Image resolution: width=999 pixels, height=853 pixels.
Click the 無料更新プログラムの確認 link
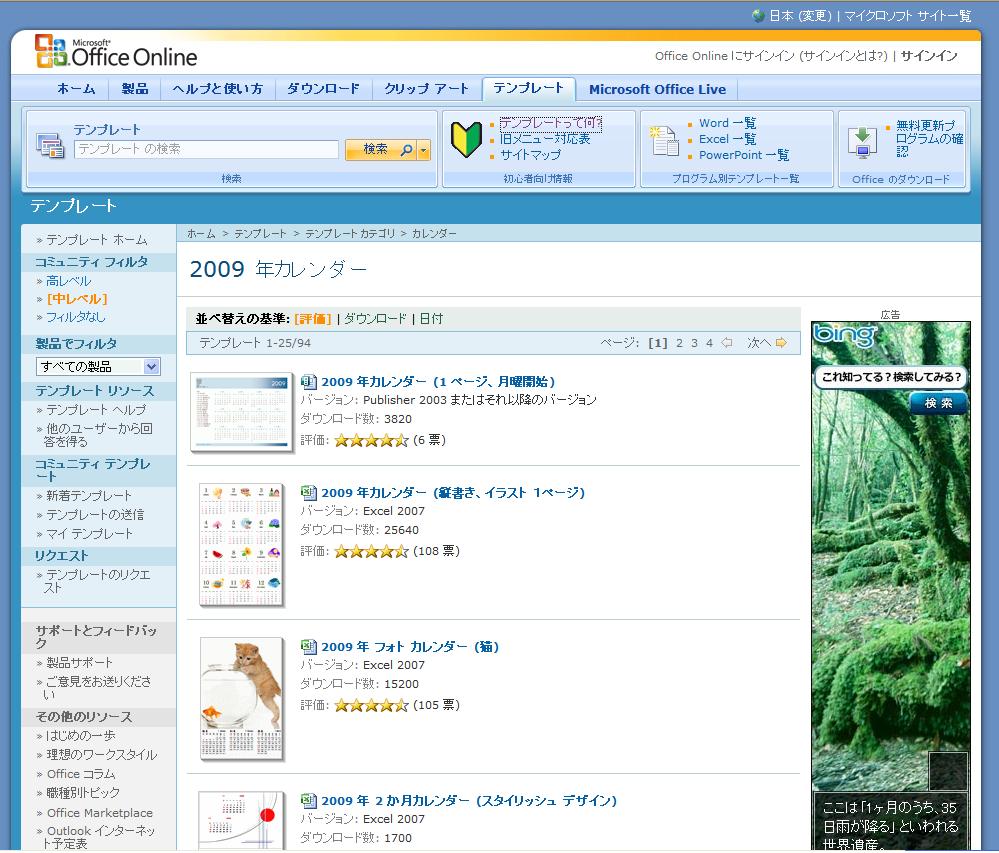pos(930,138)
